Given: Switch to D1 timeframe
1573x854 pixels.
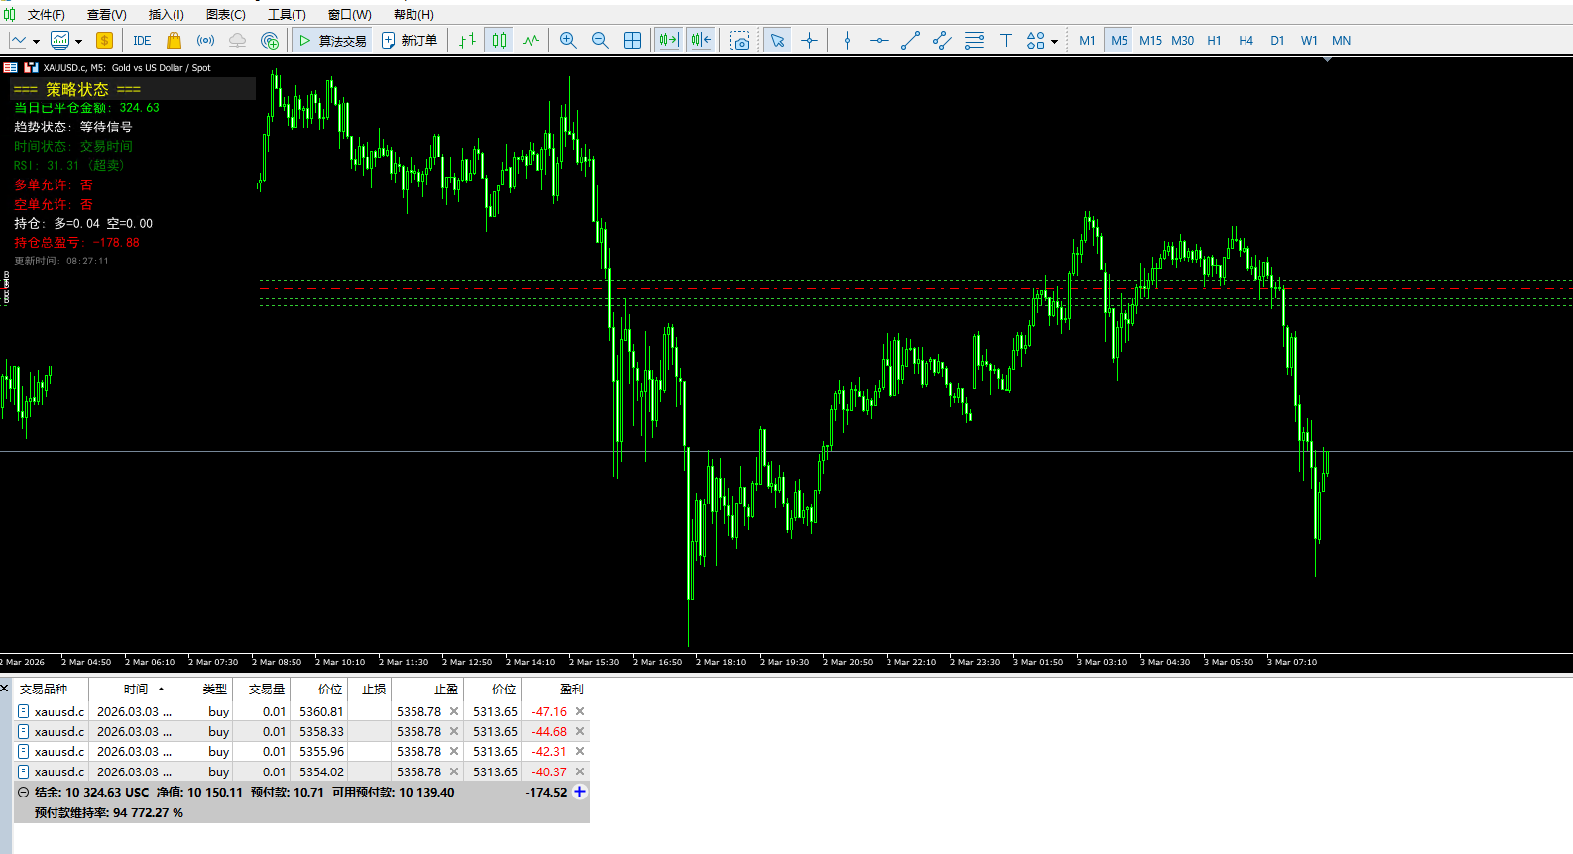Looking at the screenshot, I should click(1277, 40).
